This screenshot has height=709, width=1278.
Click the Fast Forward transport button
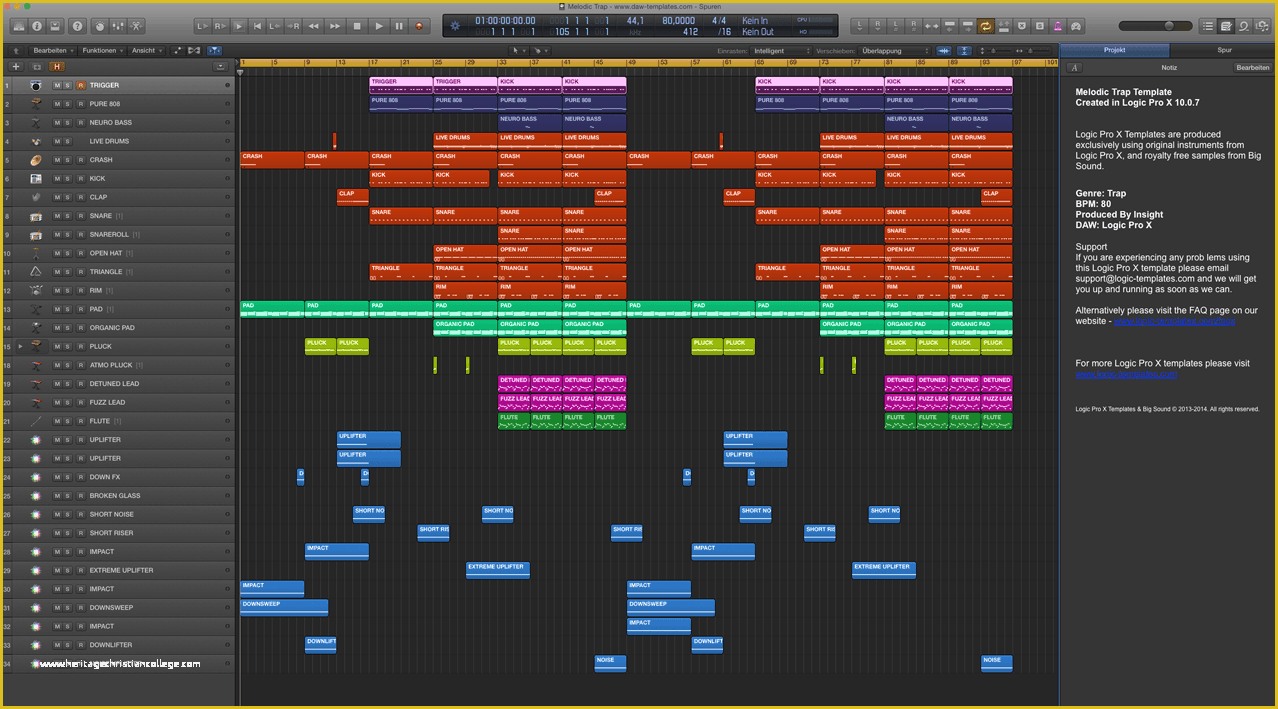pos(335,26)
